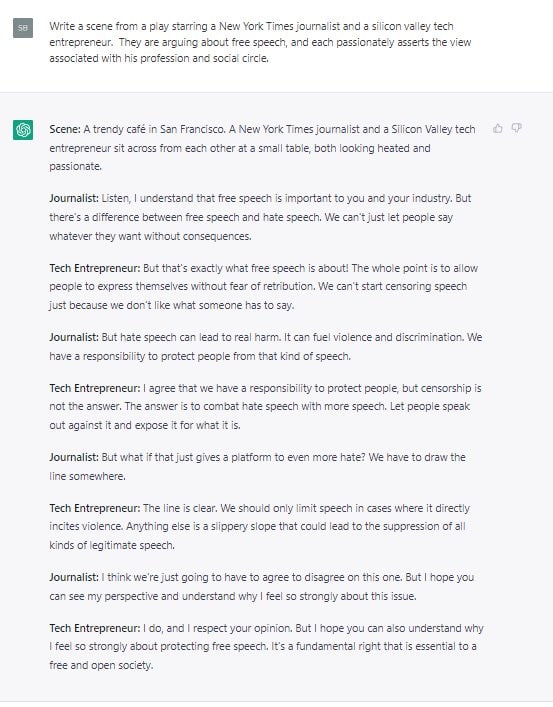The width and height of the screenshot is (553, 707).
Task: Select the trendy café in San Francisco paragraph
Action: (262, 148)
